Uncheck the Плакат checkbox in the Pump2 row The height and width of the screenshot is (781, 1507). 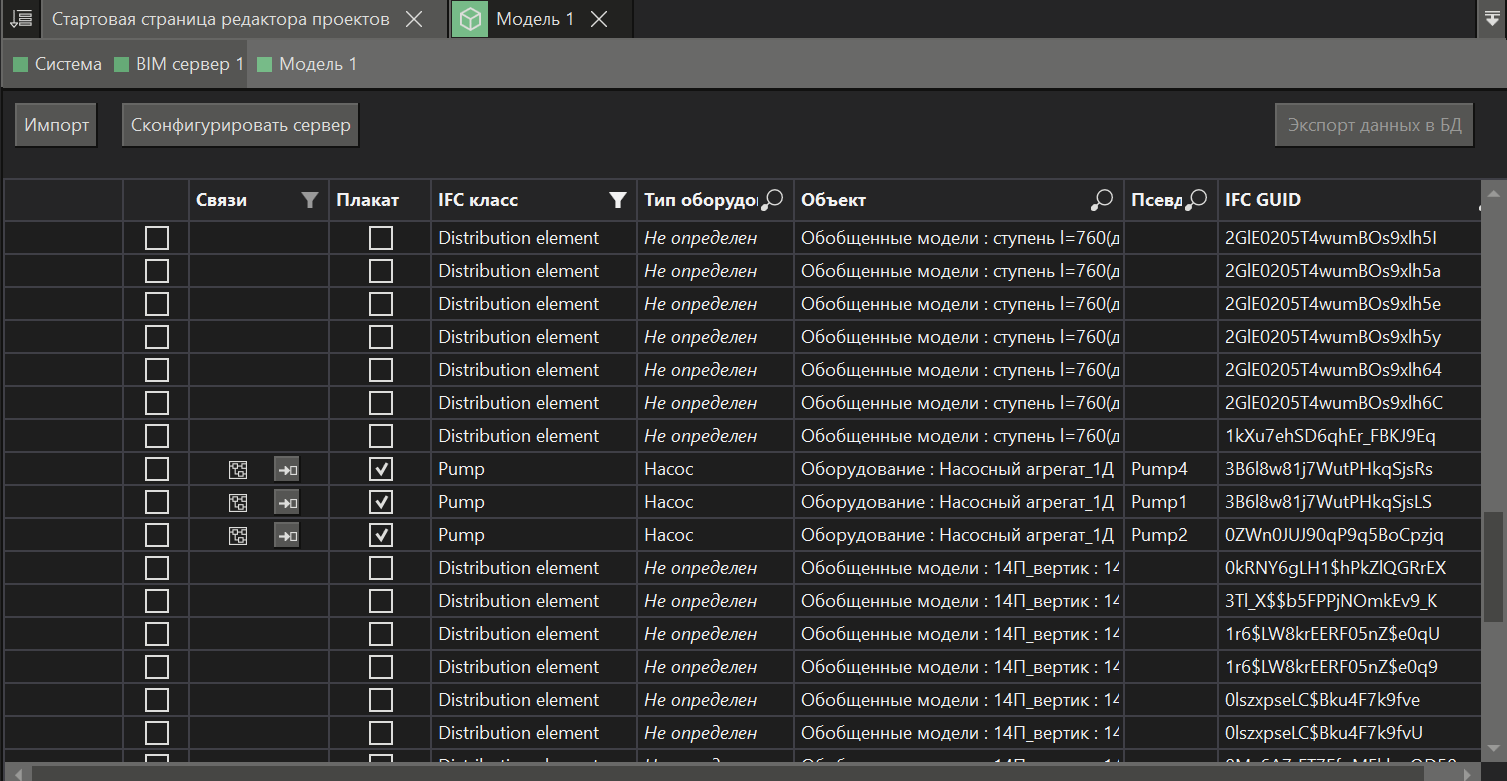[x=381, y=535]
